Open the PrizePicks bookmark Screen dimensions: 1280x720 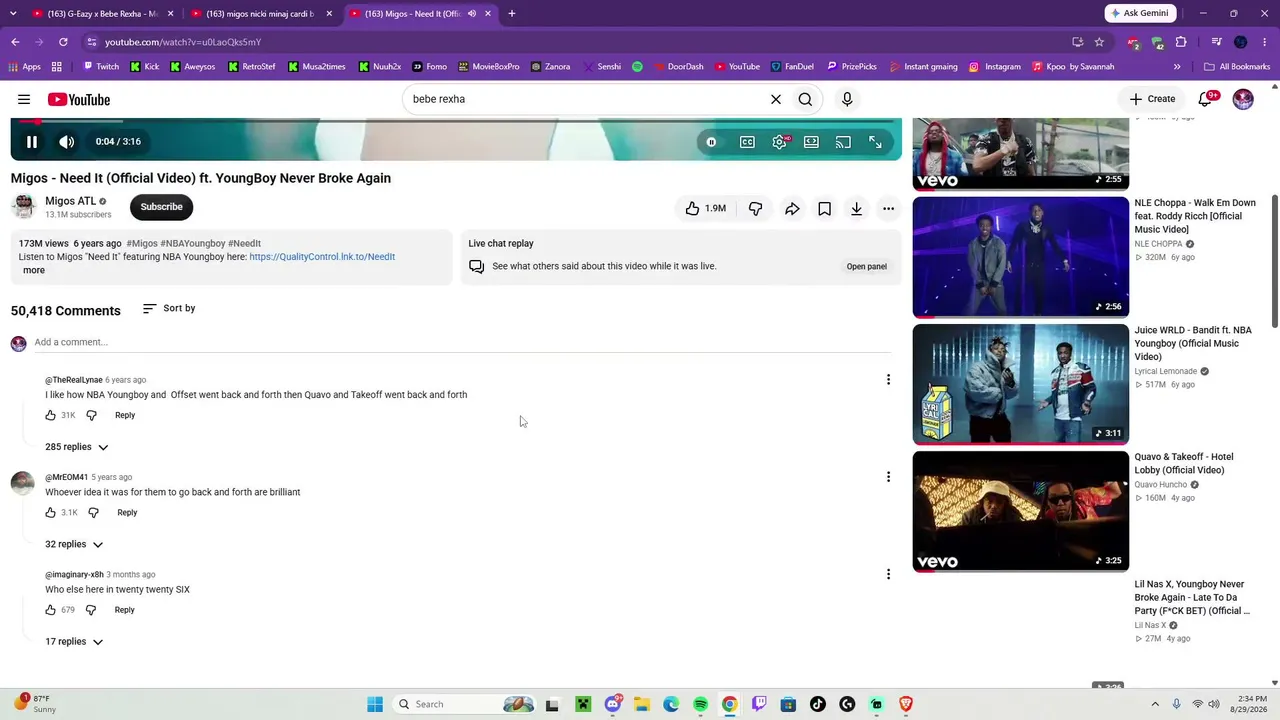pos(852,67)
